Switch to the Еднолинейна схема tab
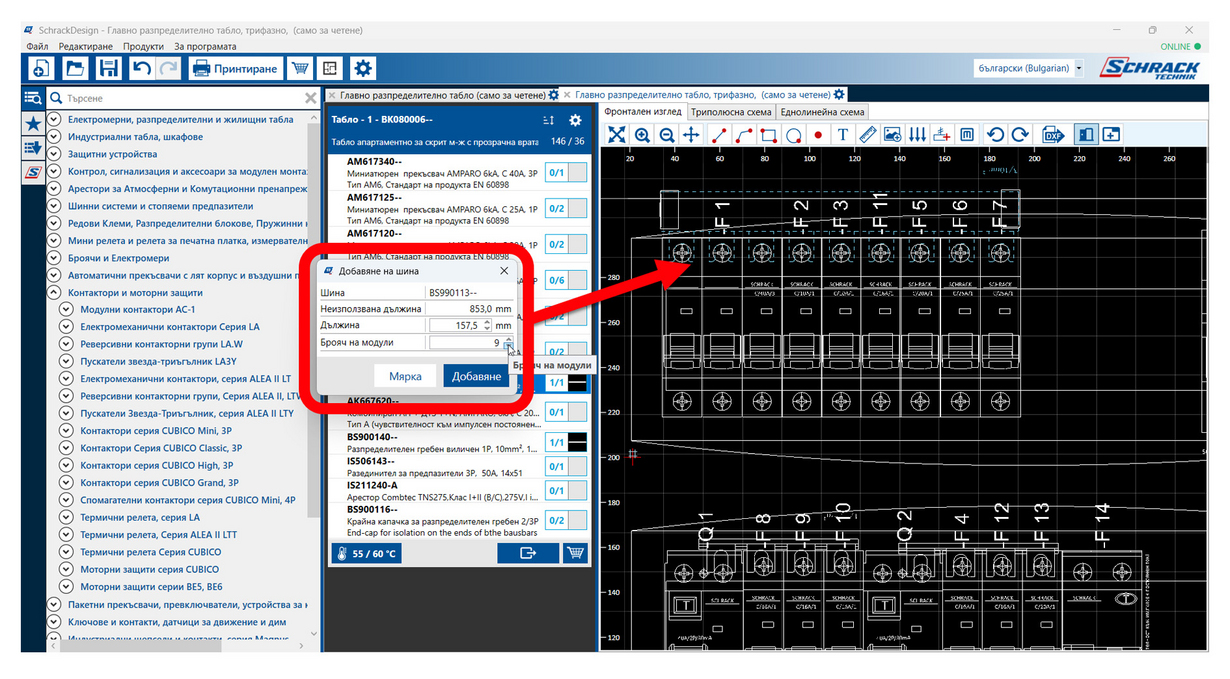 point(822,112)
